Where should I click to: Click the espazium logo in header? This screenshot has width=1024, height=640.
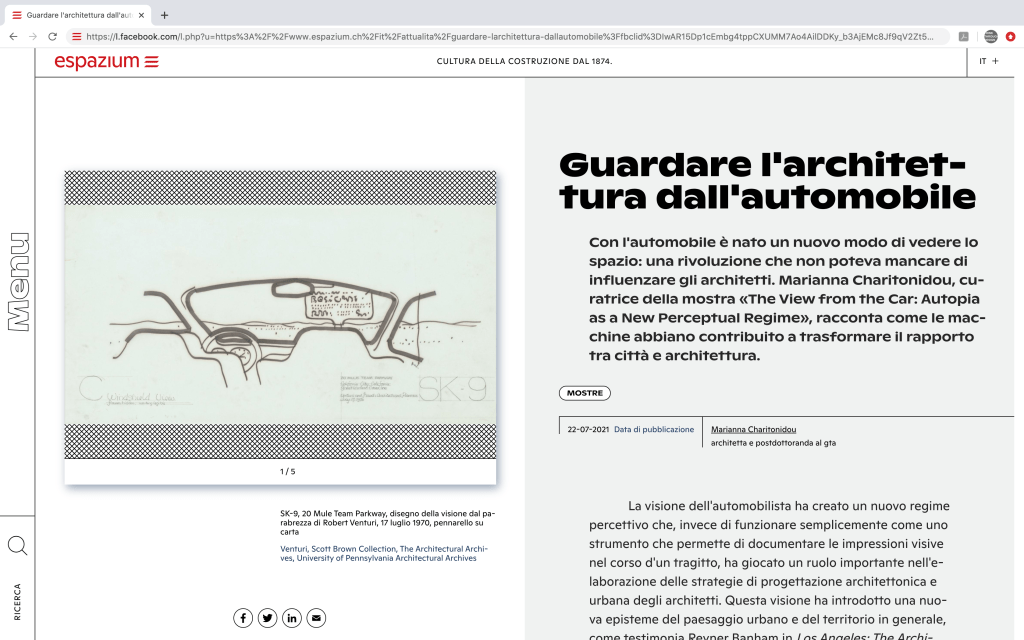click(x=106, y=62)
